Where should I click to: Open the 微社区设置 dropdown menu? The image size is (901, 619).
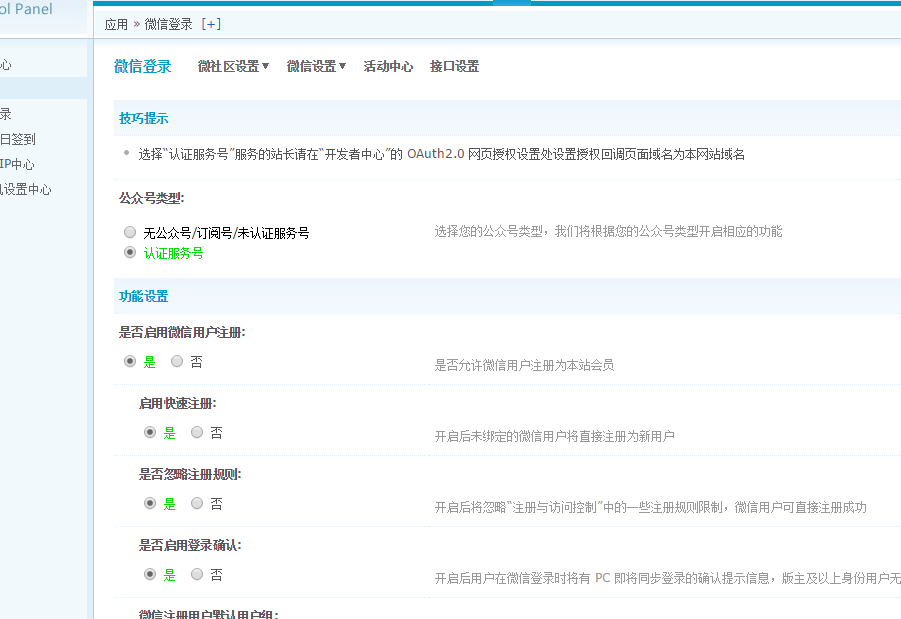coord(233,67)
